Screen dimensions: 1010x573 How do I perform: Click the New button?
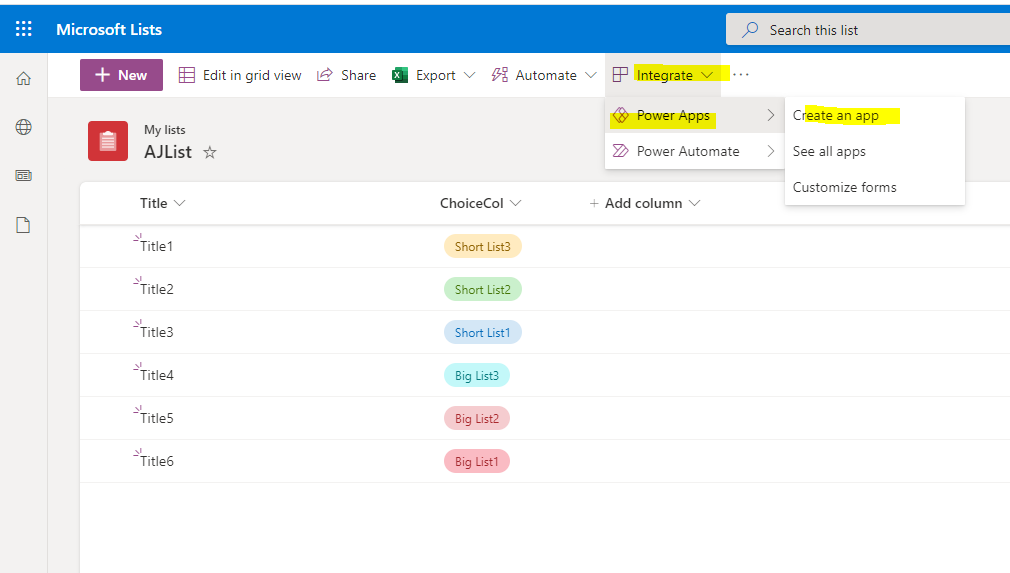(x=121, y=75)
